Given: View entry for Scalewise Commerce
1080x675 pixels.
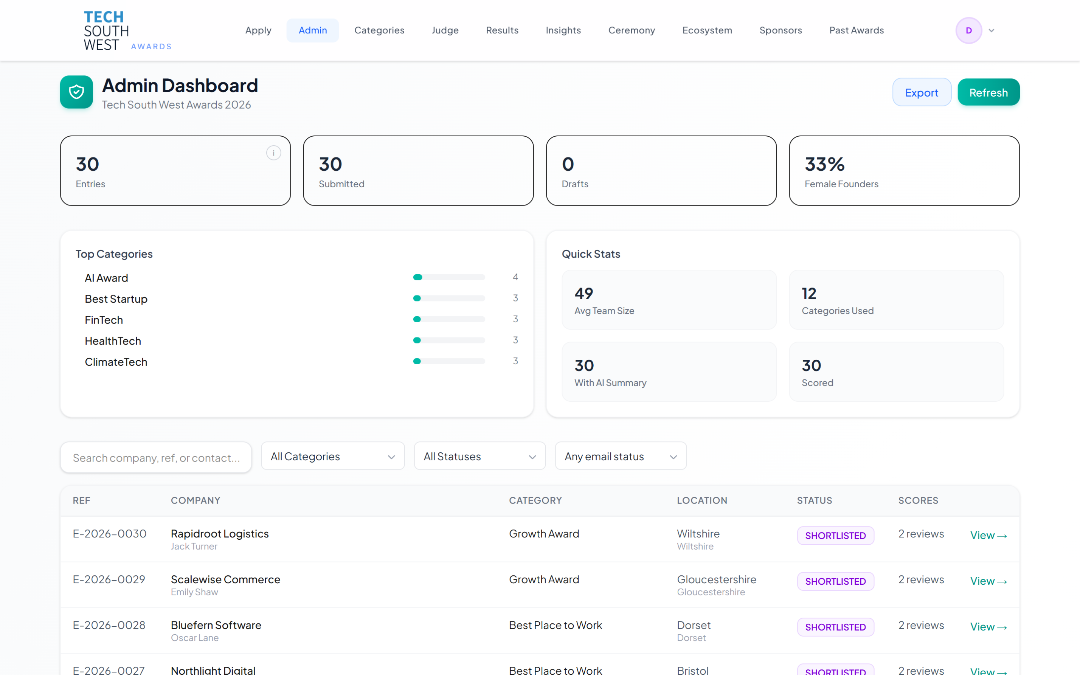Looking at the screenshot, I should tap(988, 581).
